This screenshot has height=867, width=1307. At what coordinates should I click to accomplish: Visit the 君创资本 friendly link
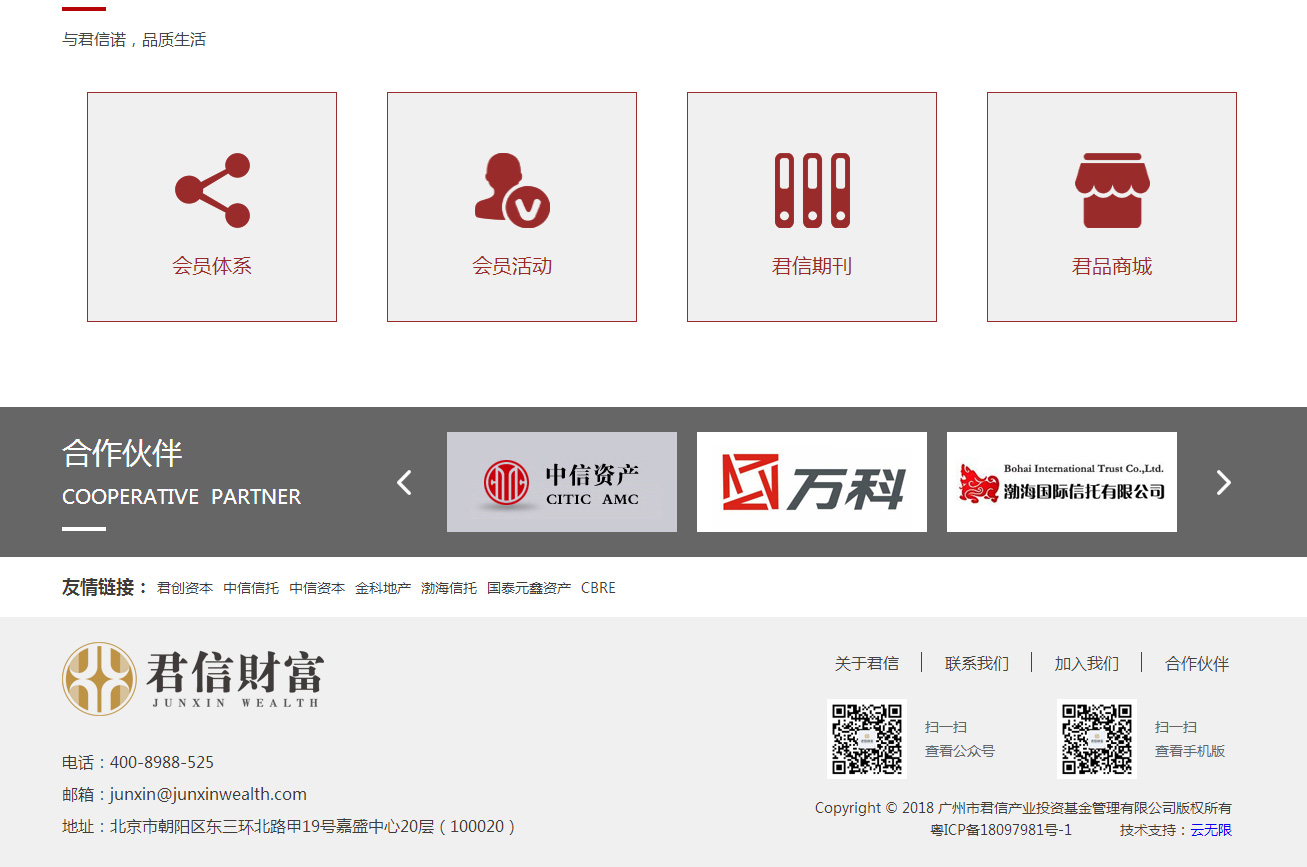tap(185, 588)
